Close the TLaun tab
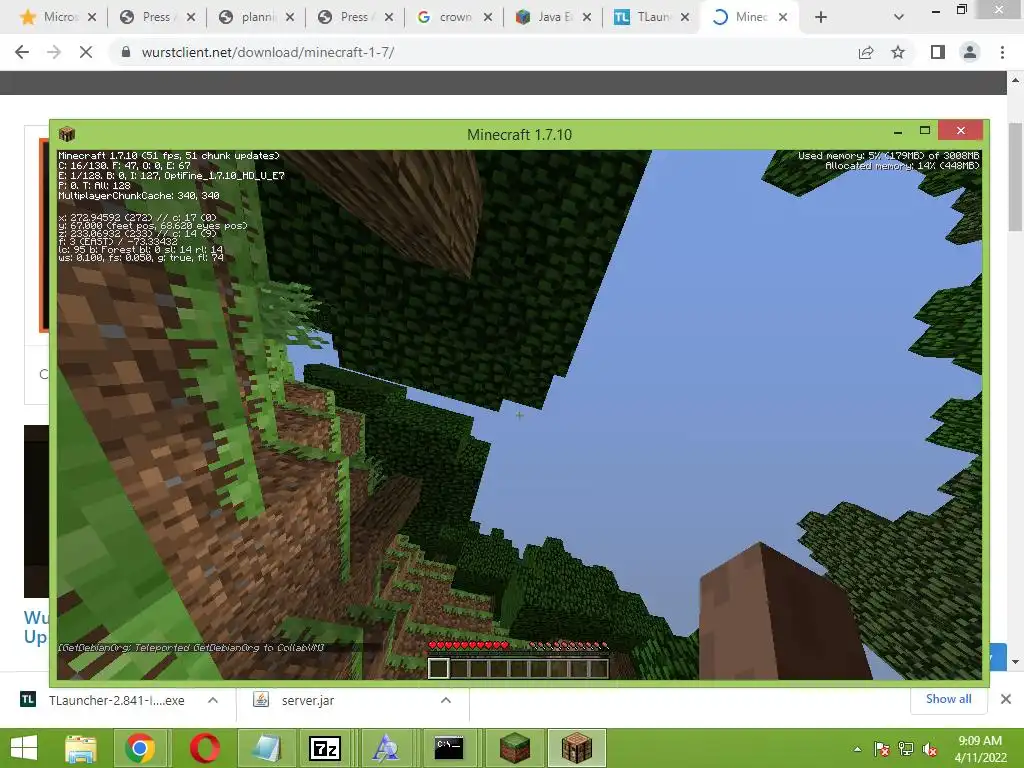1024x768 pixels. (x=685, y=18)
